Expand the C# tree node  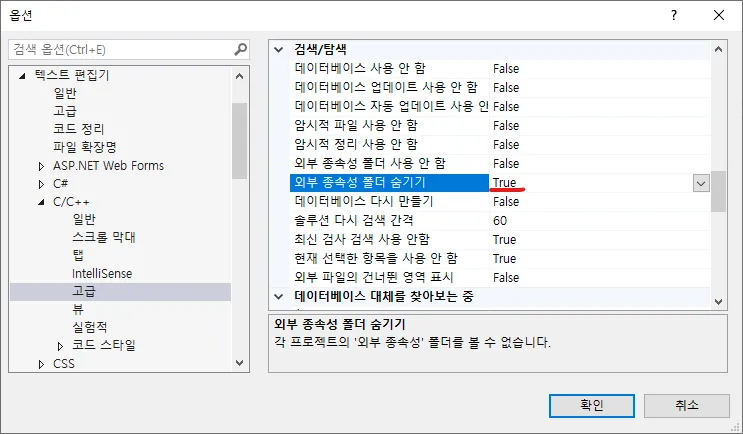coord(41,184)
